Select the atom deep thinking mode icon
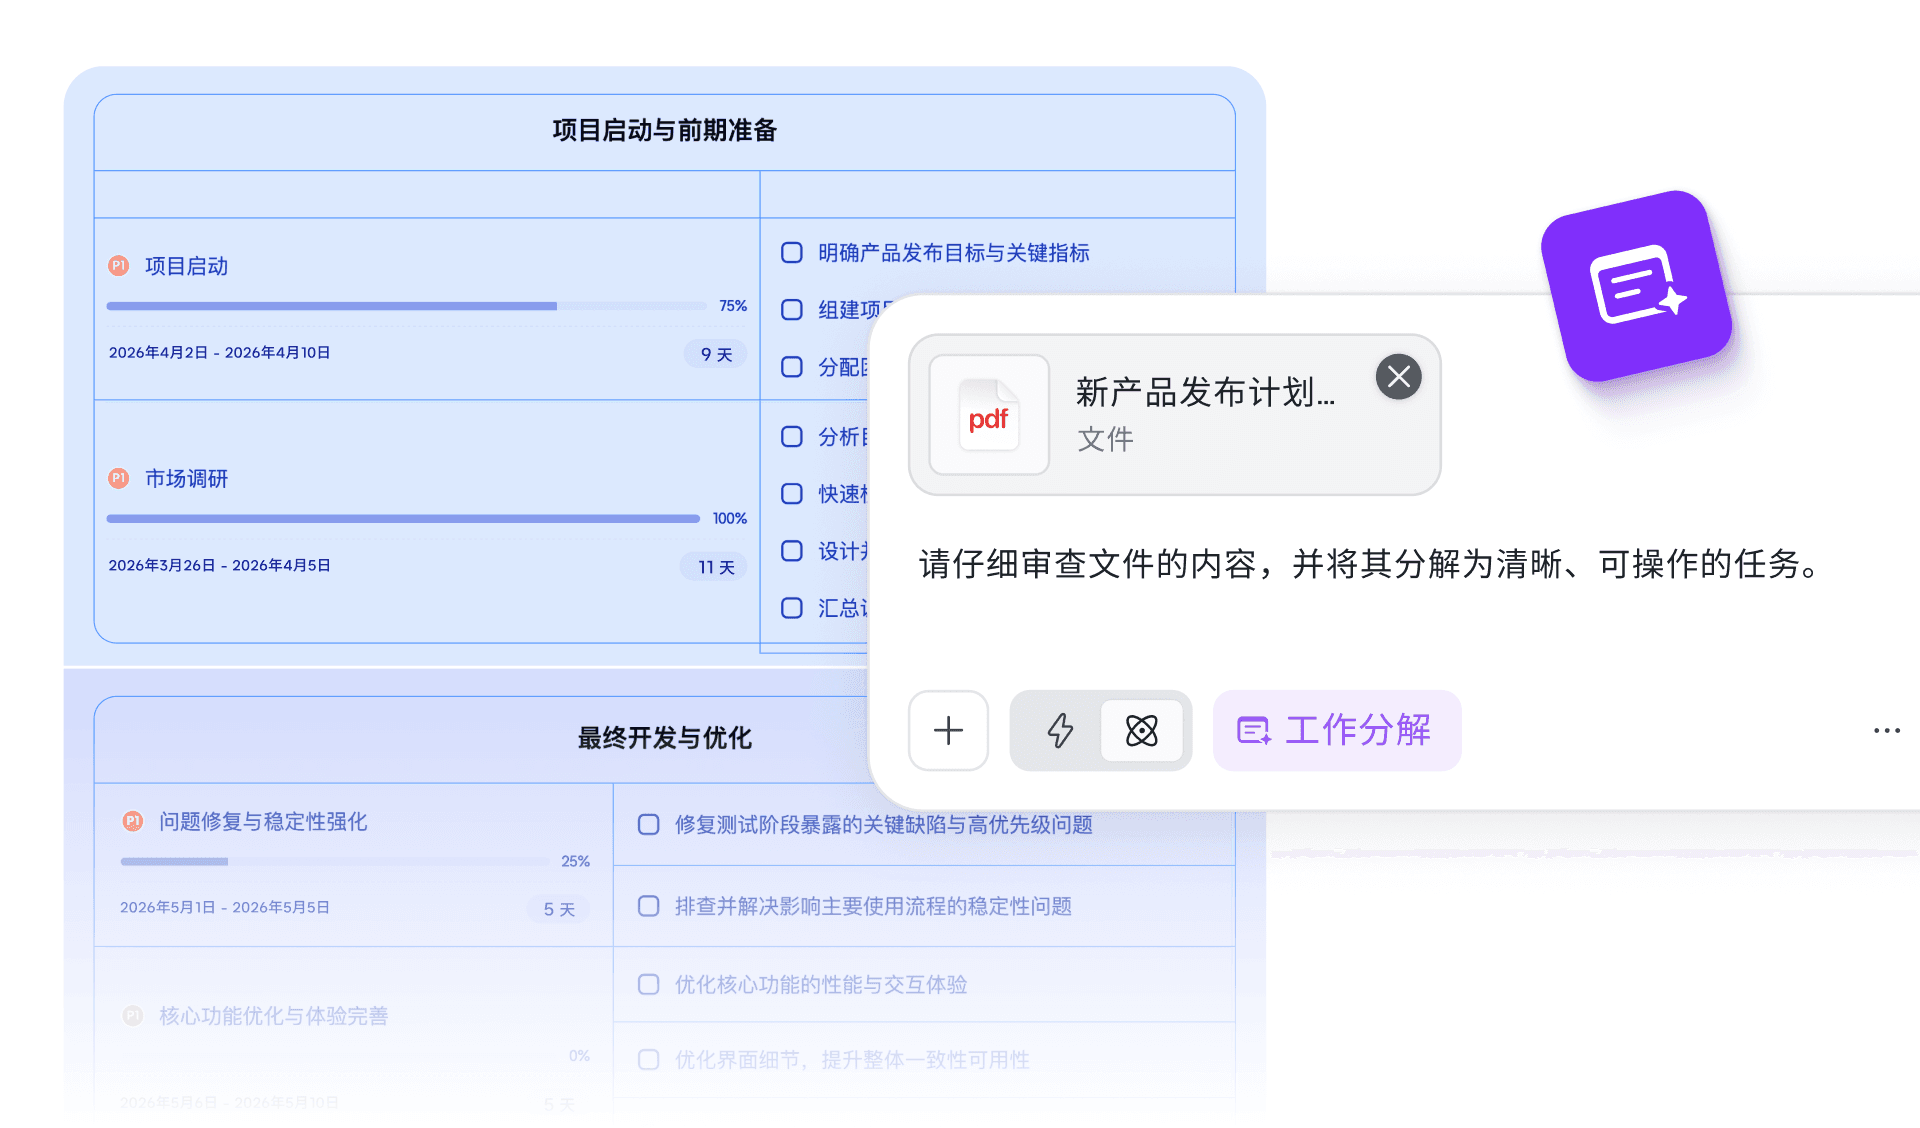This screenshot has width=1920, height=1128. click(x=1141, y=731)
